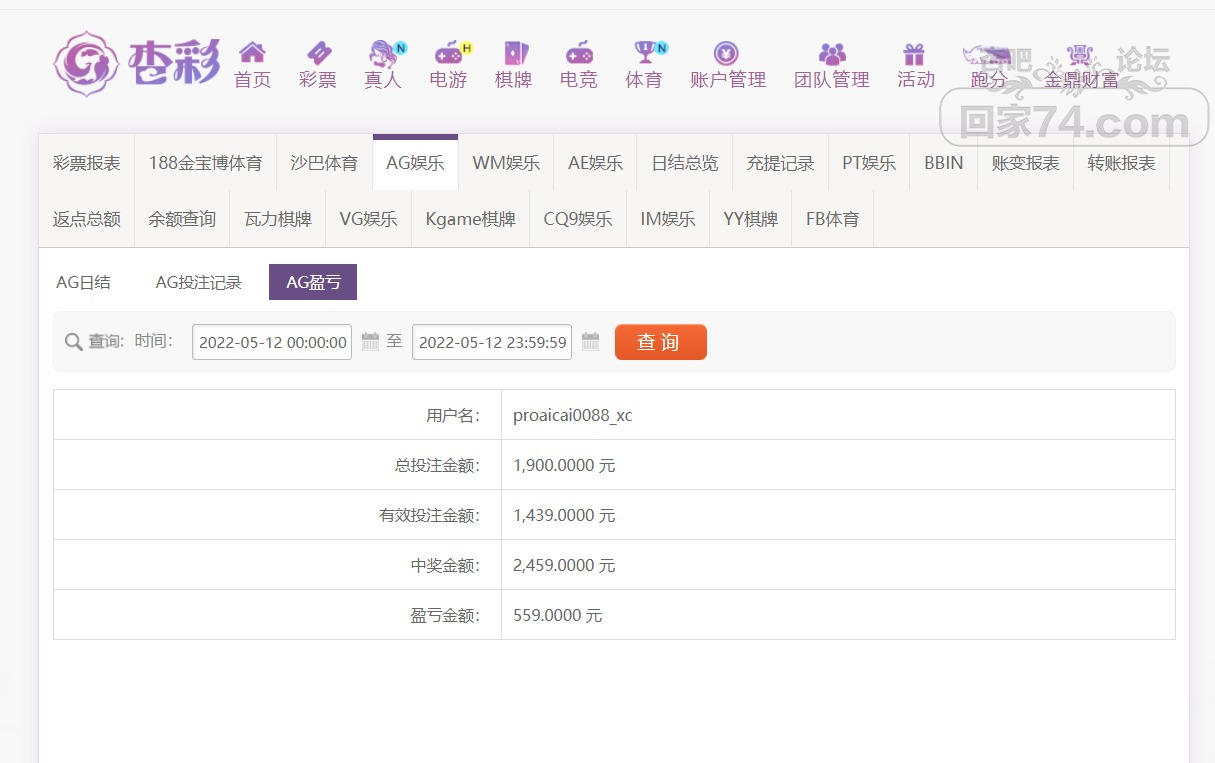Click the orange 查询 button
The image size is (1215, 763).
tap(661, 342)
